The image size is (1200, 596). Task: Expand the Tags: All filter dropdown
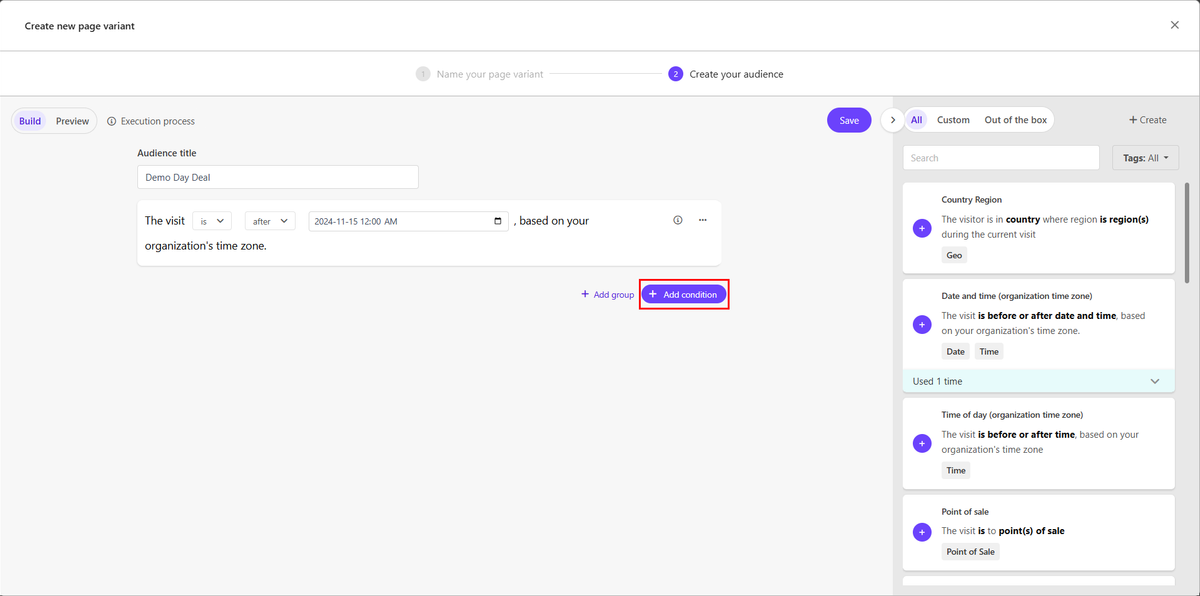pyautogui.click(x=1145, y=158)
